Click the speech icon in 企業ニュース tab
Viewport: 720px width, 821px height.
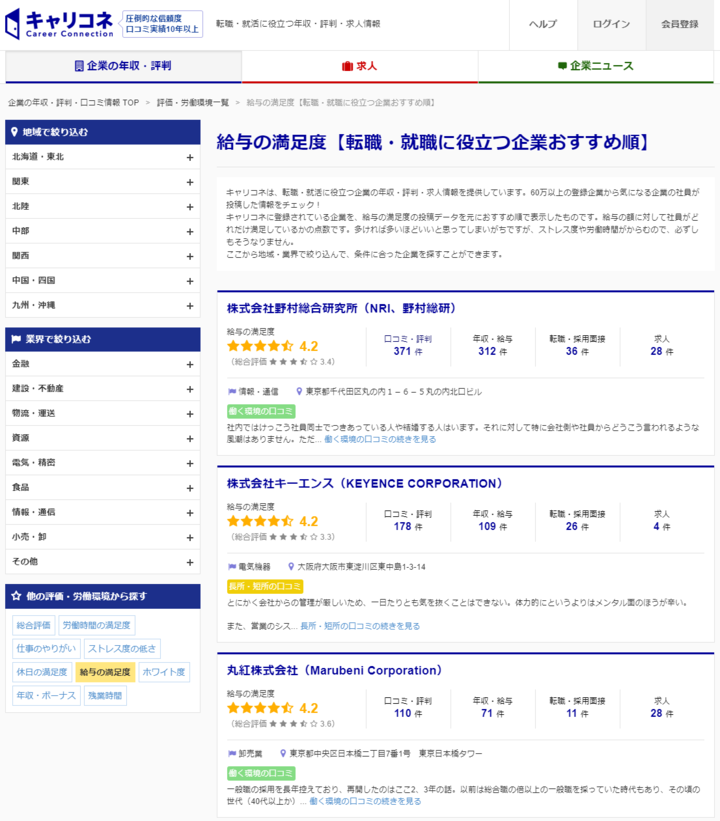coord(562,66)
